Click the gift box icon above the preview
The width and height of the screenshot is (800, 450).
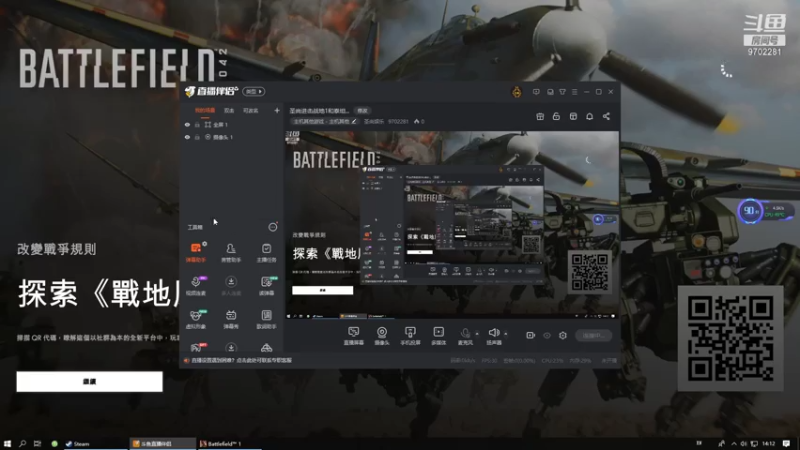point(540,116)
